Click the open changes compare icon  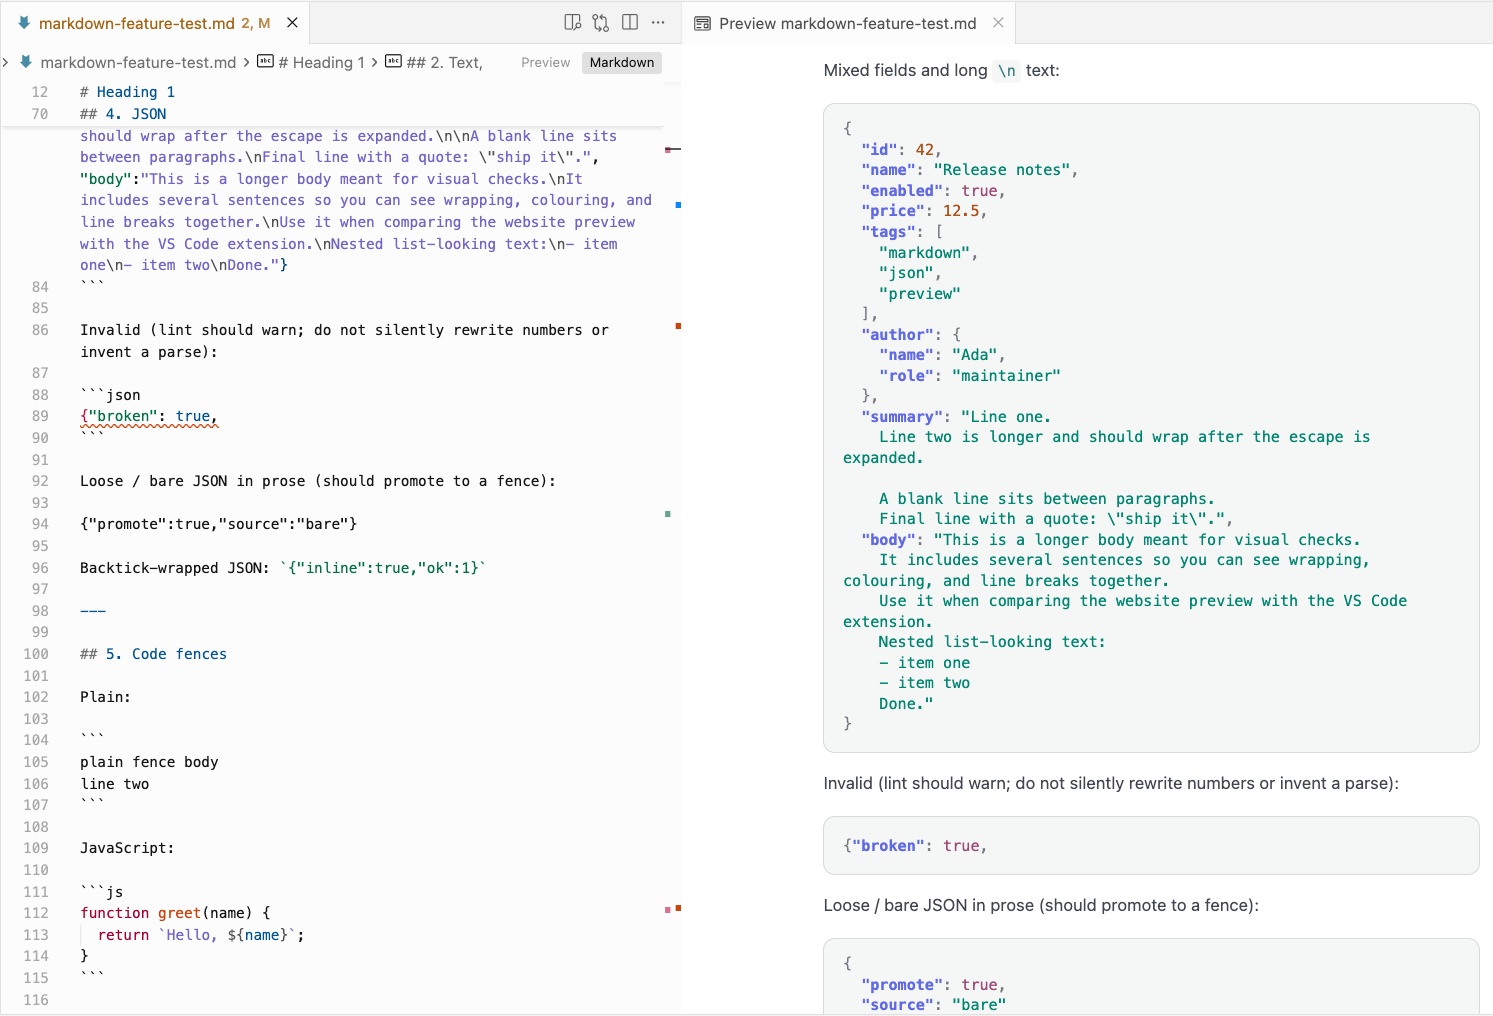pyautogui.click(x=601, y=22)
